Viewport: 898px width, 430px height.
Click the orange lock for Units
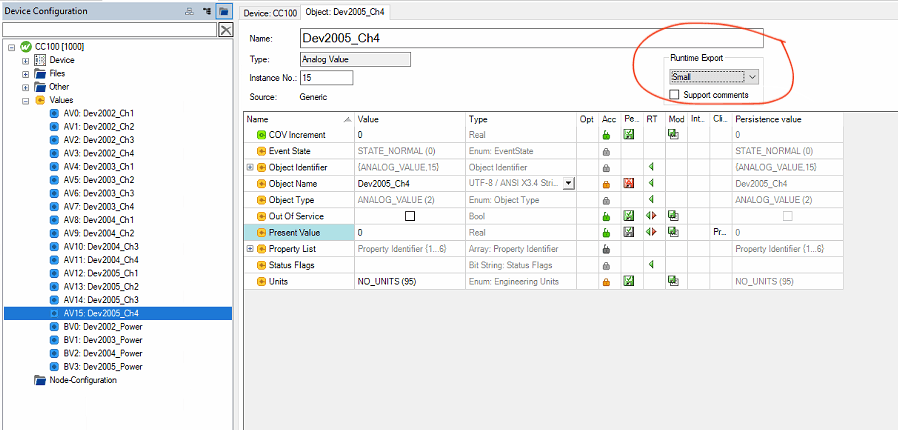pyautogui.click(x=606, y=282)
